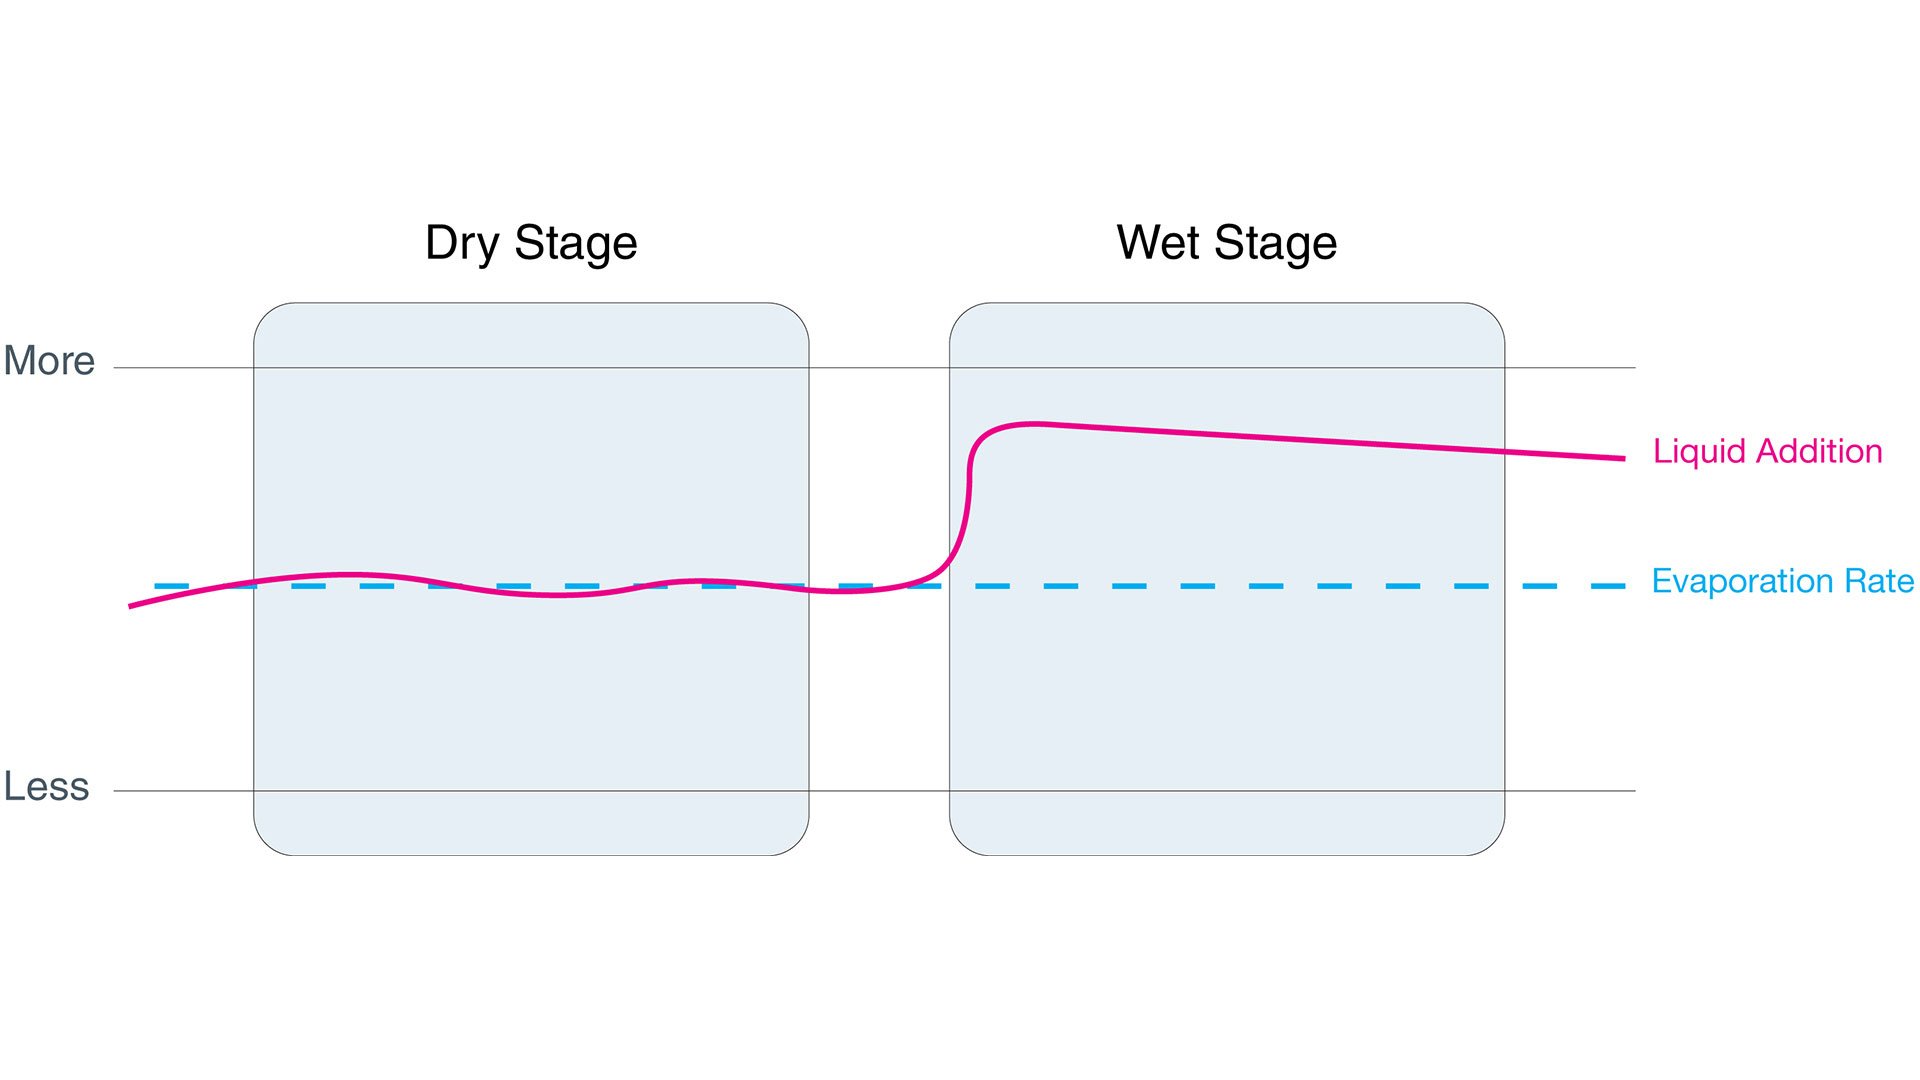Viewport: 1920px width, 1080px height.
Task: Click the pink curve peak in Wet Stage
Action: [1035, 424]
